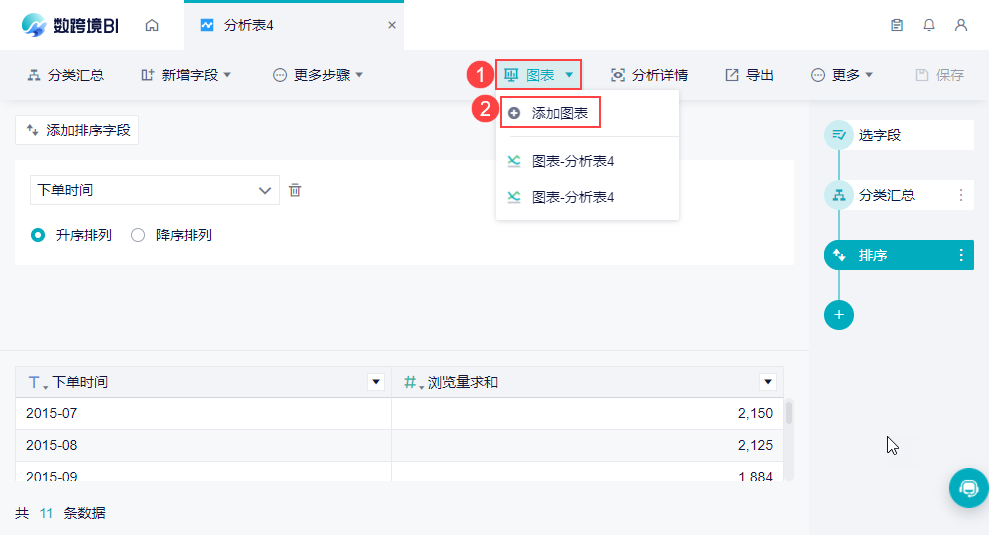Open the customer support chat bubble
The image size is (989, 535).
tap(969, 488)
